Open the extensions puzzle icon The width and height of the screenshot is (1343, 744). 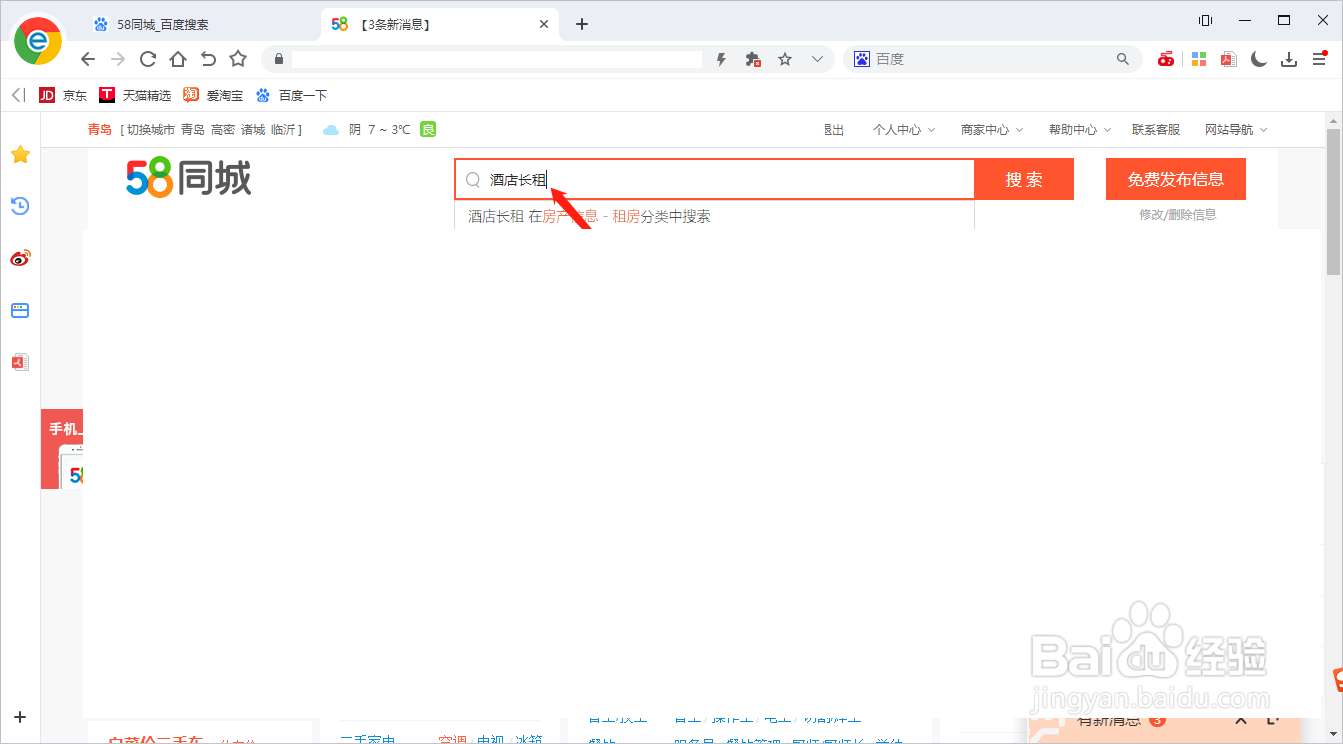[754, 60]
